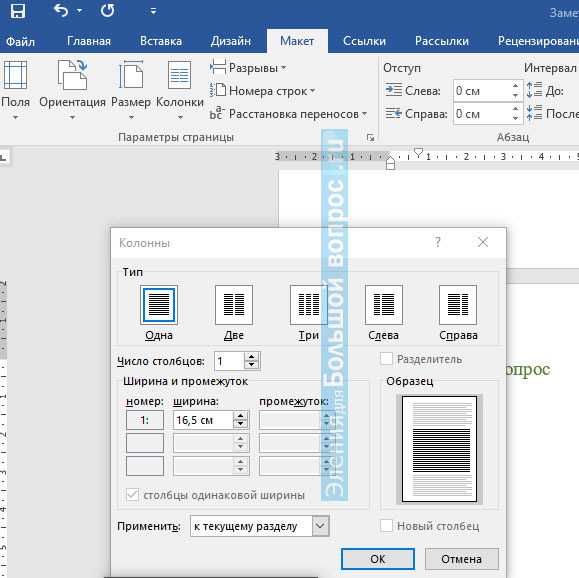Open the Undo history dropdown arrow

click(x=79, y=11)
